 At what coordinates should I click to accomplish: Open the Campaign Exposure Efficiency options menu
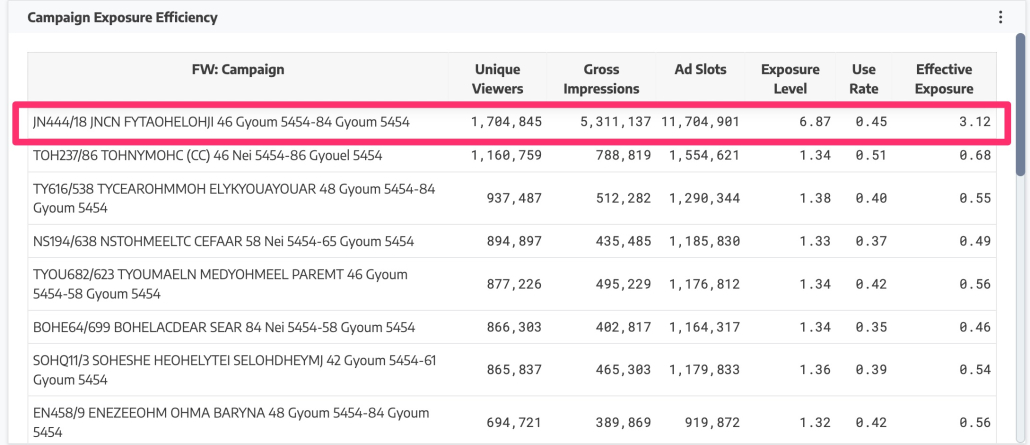pos(1000,18)
